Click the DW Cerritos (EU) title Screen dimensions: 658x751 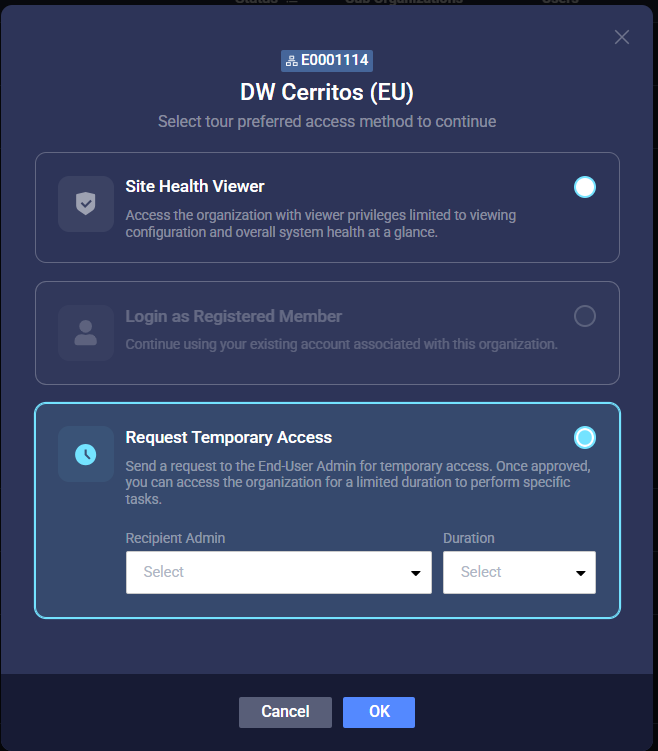click(327, 92)
